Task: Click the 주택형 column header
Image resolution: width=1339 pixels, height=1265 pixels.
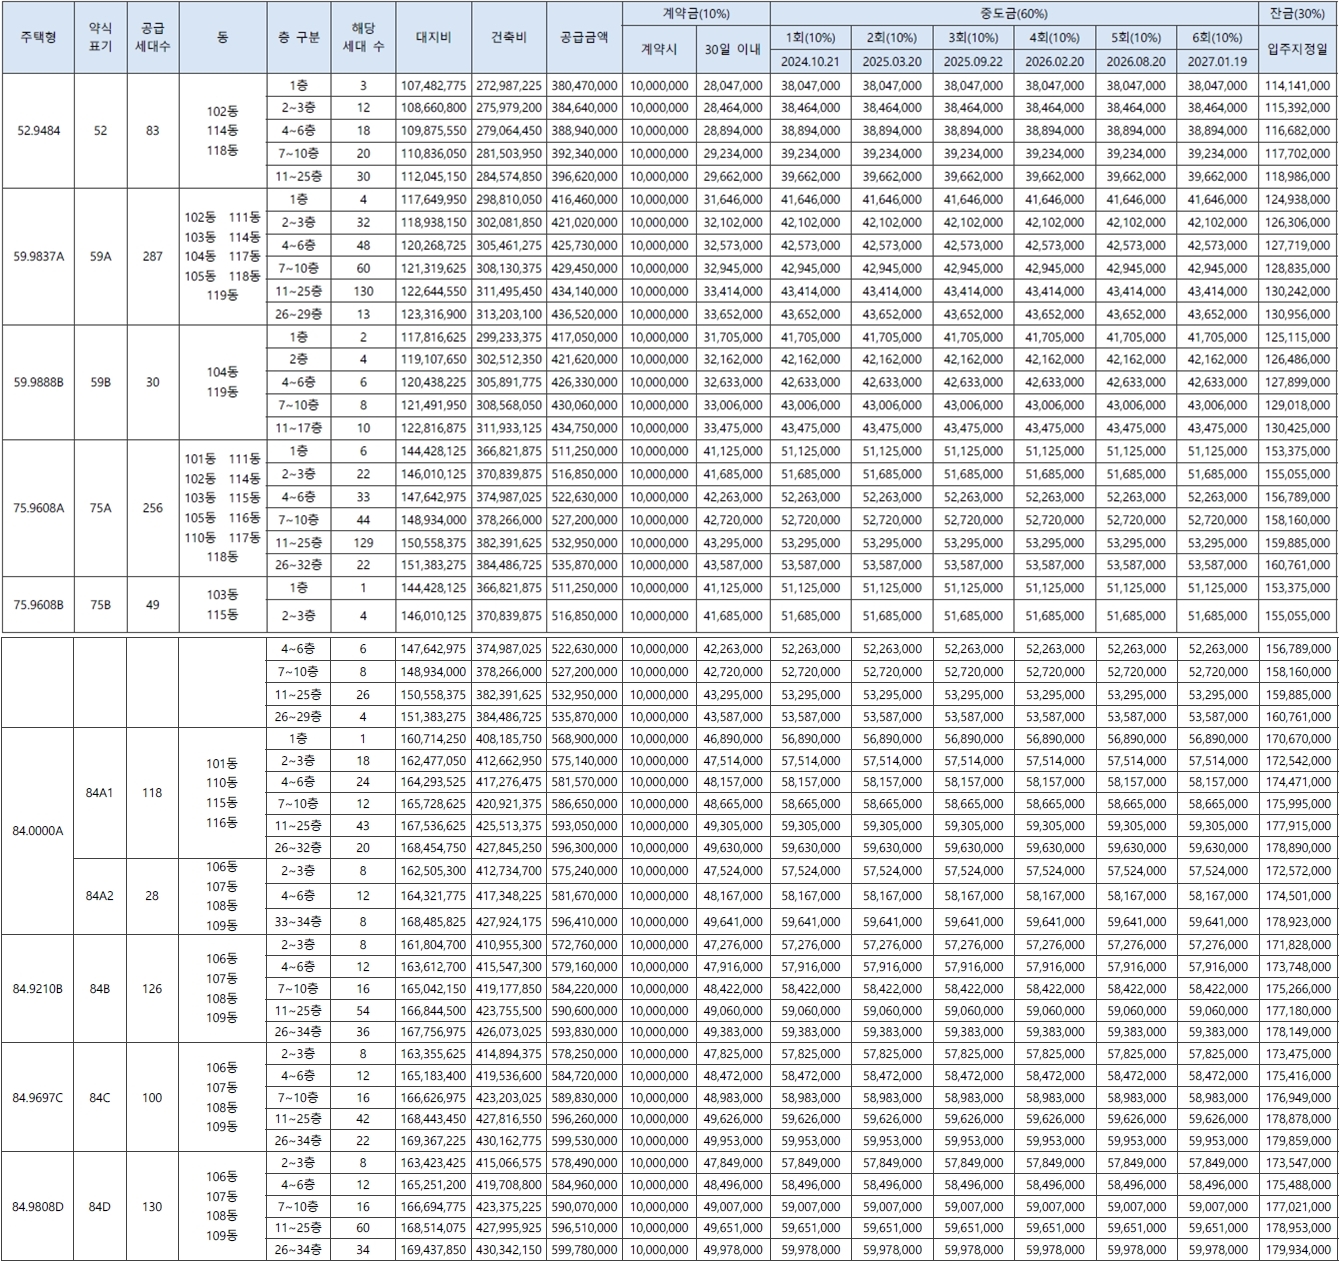Action: [38, 37]
